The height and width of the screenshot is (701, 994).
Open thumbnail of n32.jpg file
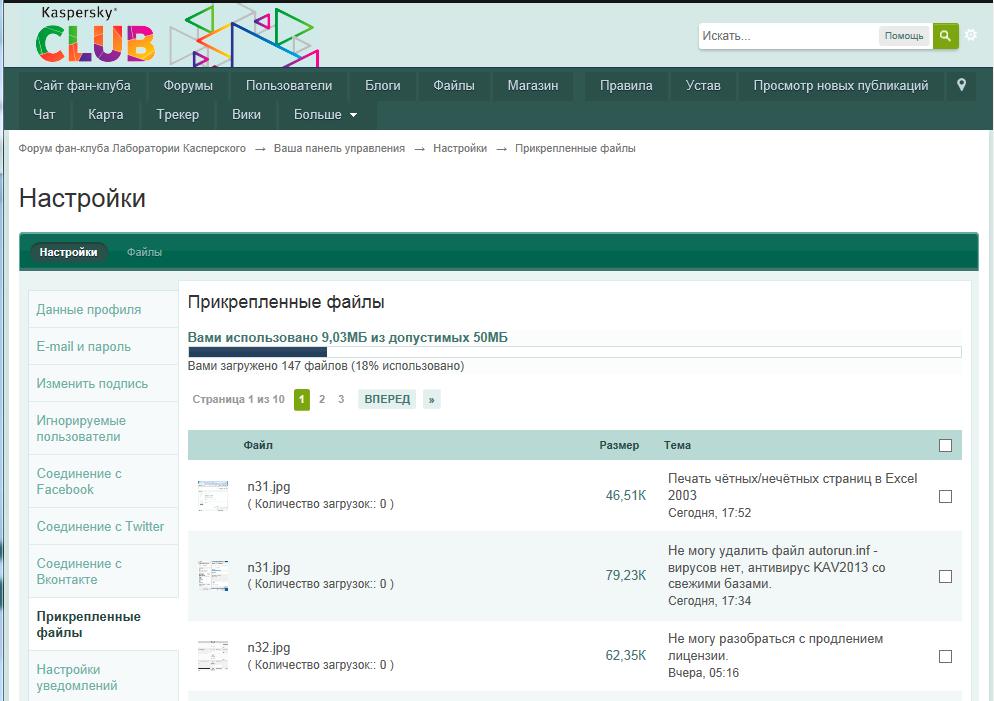tap(212, 656)
